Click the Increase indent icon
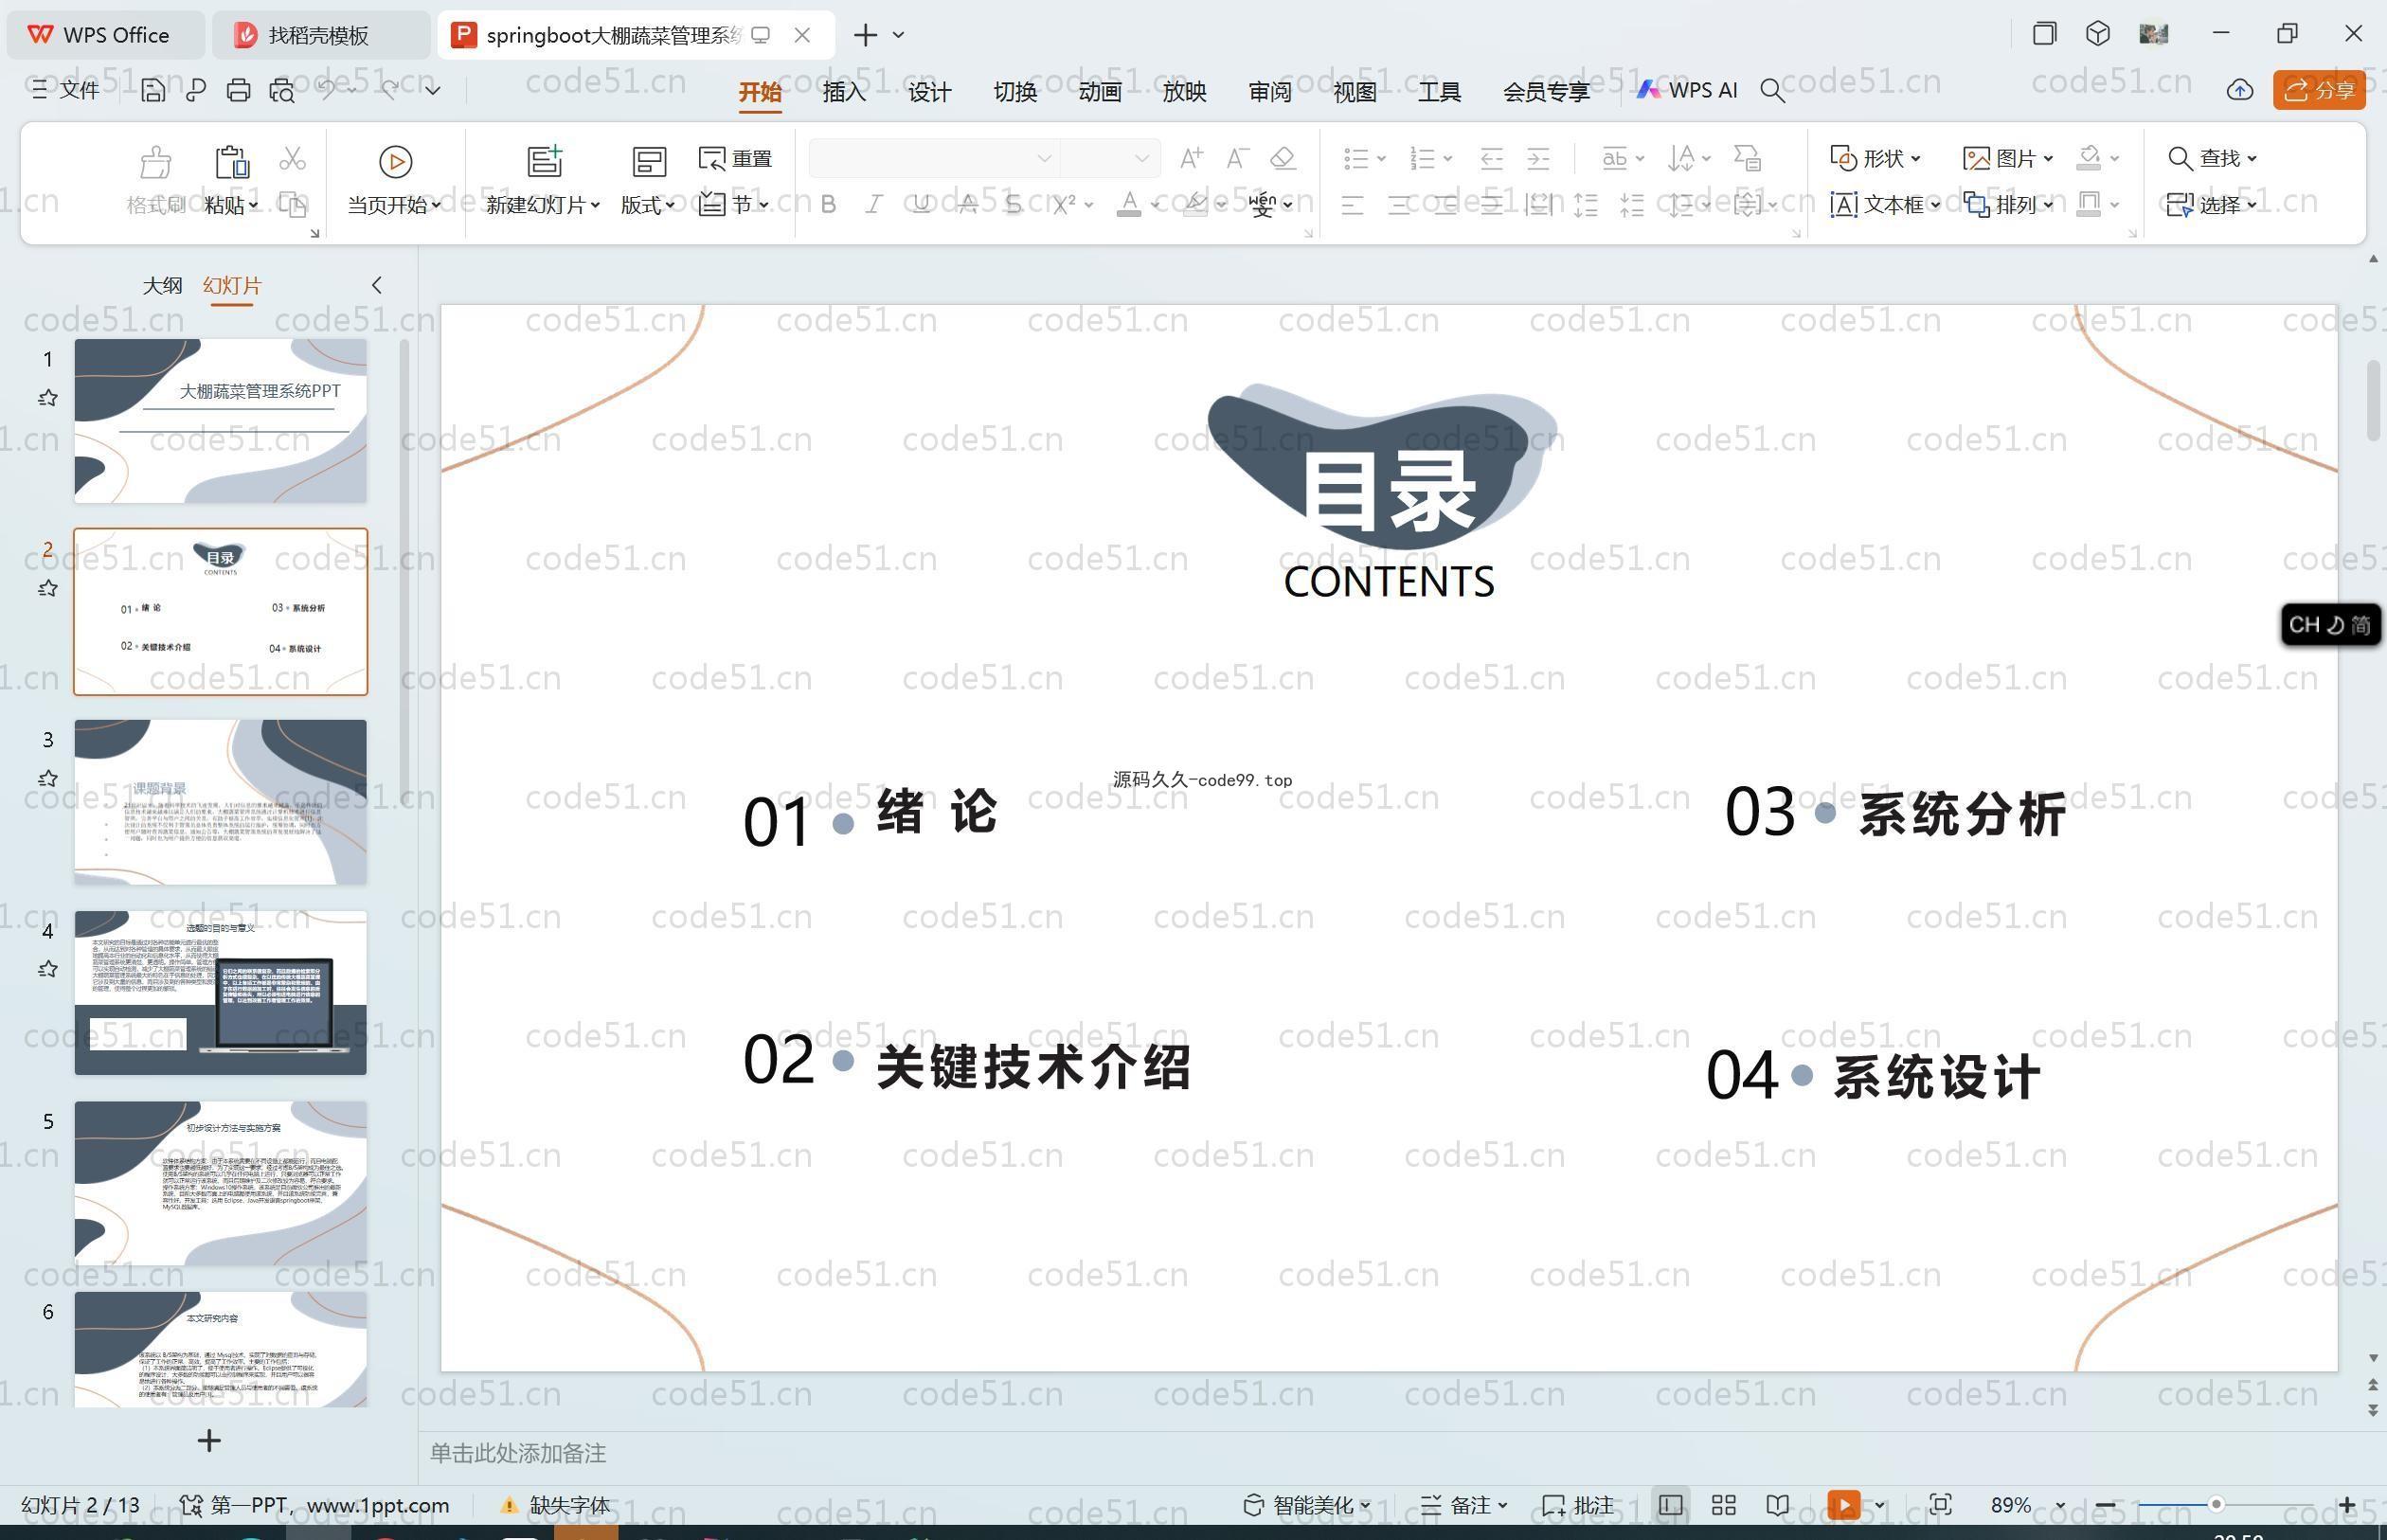The width and height of the screenshot is (2387, 1540). [1538, 158]
